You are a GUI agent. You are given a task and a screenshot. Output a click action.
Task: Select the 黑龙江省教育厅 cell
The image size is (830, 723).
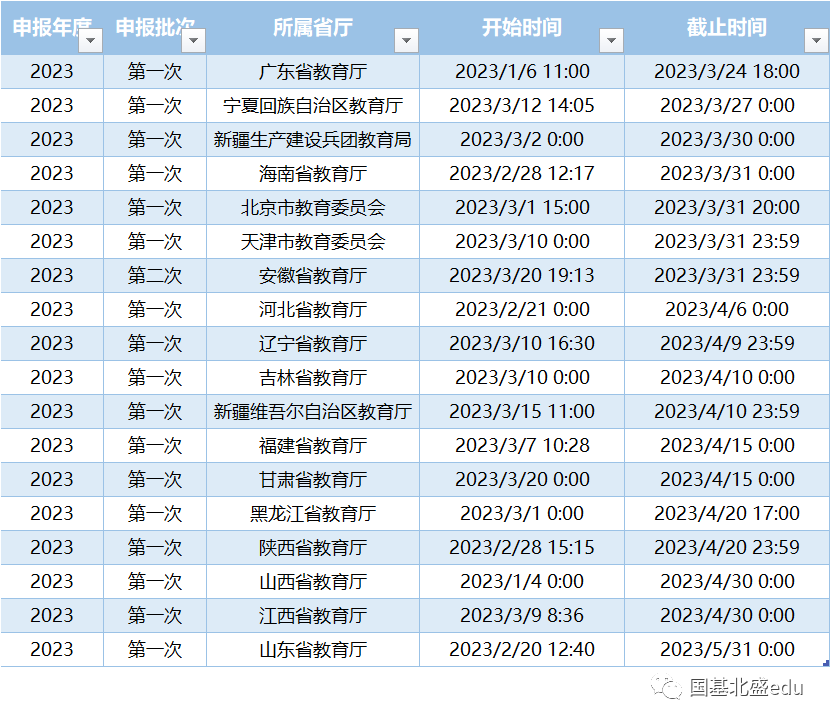[310, 514]
